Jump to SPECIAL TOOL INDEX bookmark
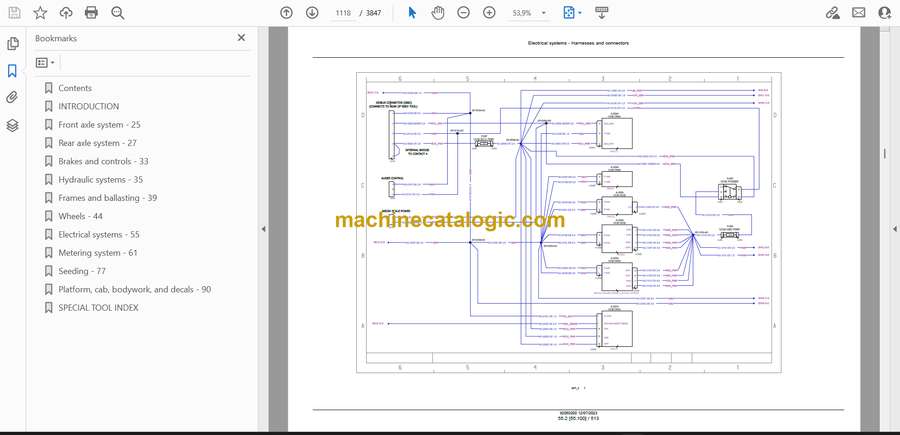This screenshot has height=435, width=900. (x=98, y=308)
